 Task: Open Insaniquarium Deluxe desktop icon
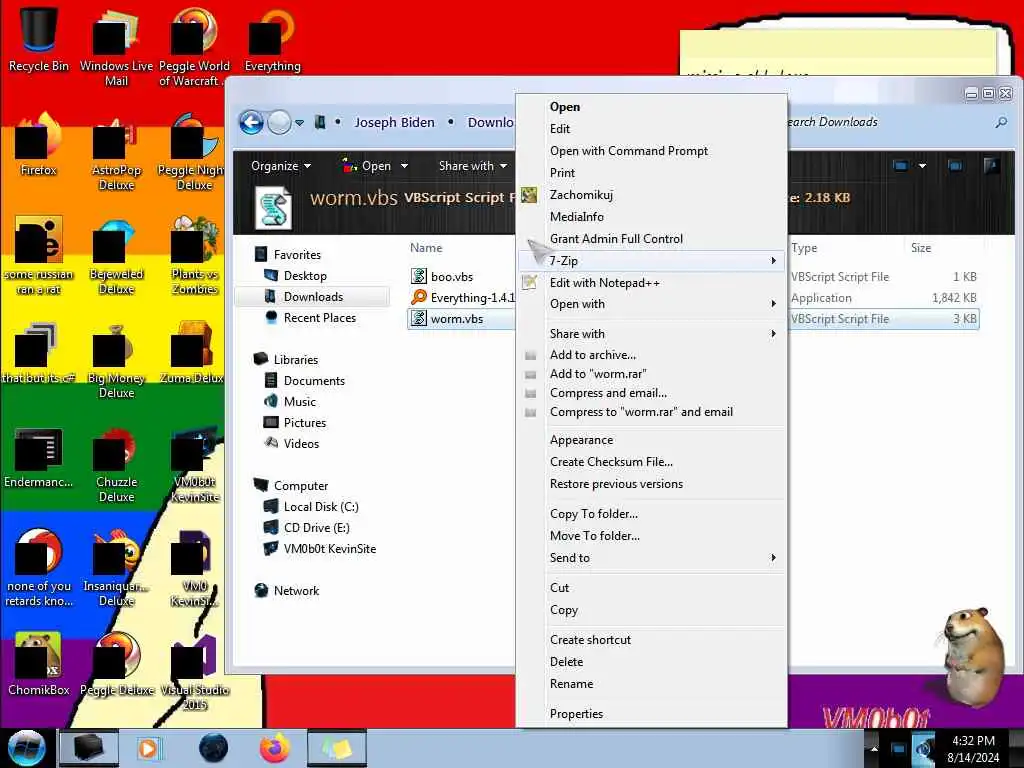click(116, 569)
